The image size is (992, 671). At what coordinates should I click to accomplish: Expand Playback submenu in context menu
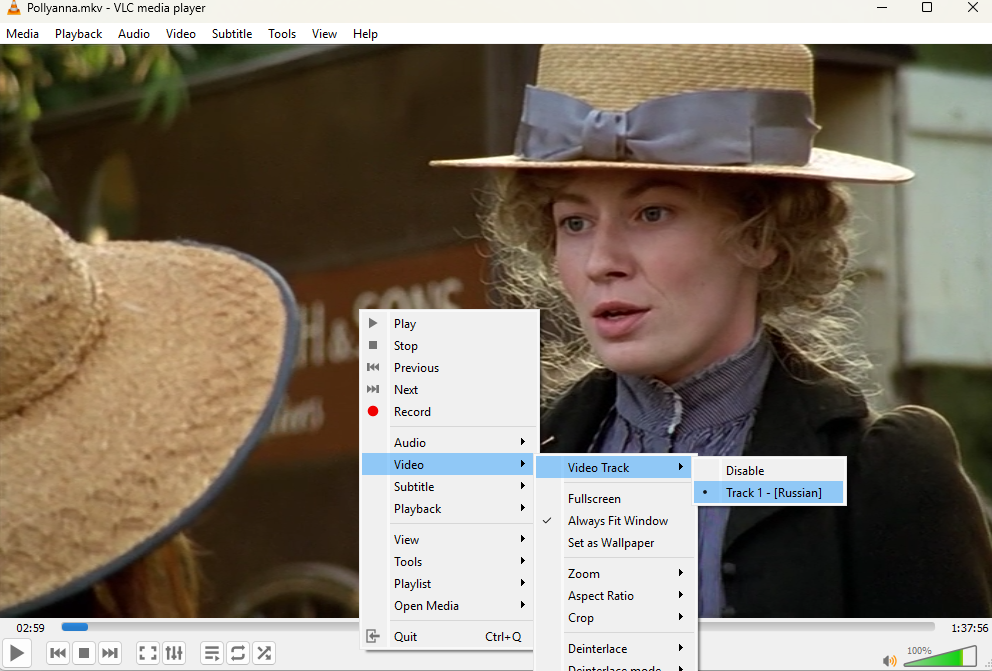[449, 508]
